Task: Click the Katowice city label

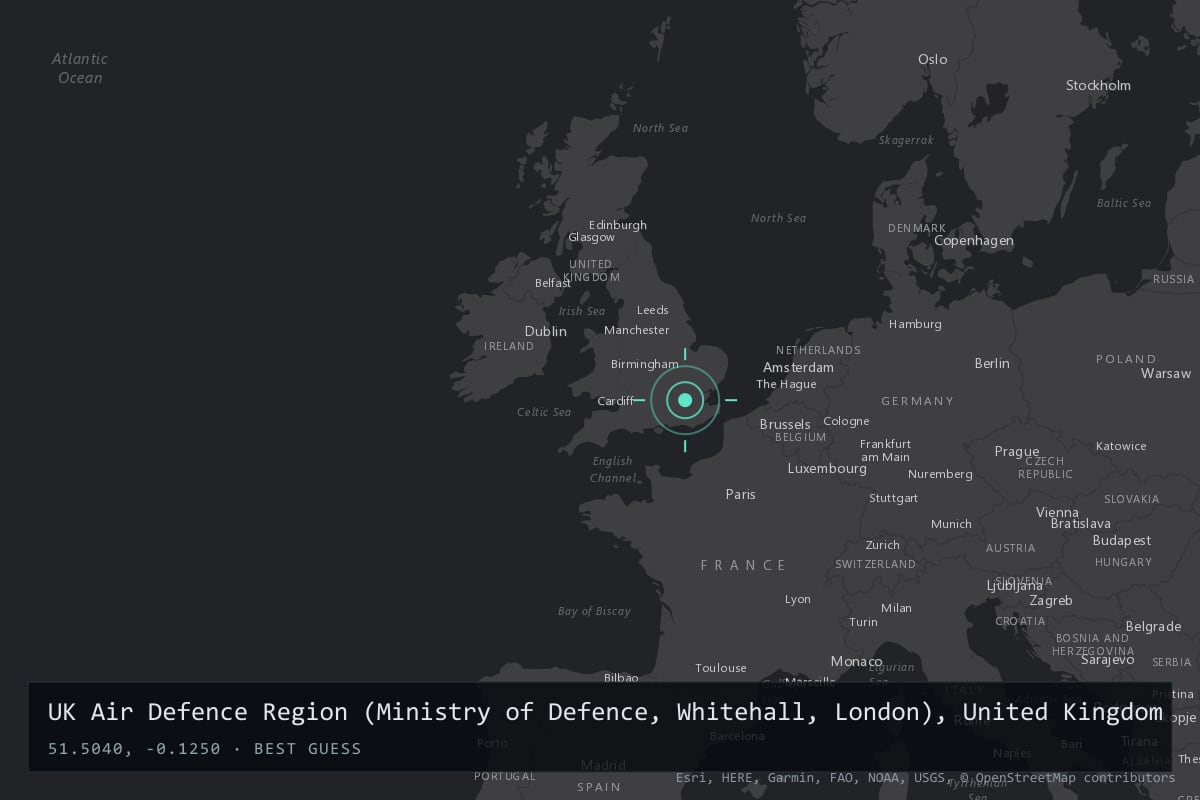Action: pos(1121,446)
